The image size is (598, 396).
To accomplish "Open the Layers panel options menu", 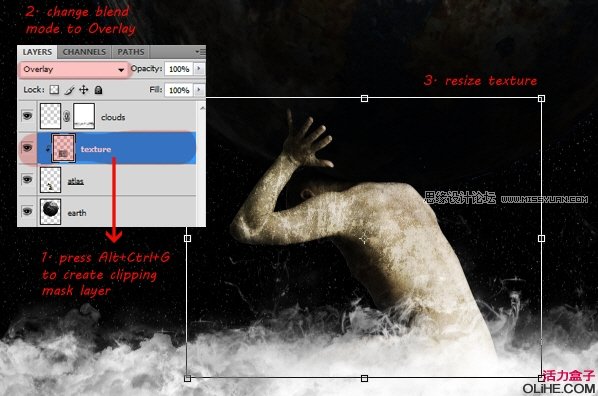I will [x=200, y=51].
